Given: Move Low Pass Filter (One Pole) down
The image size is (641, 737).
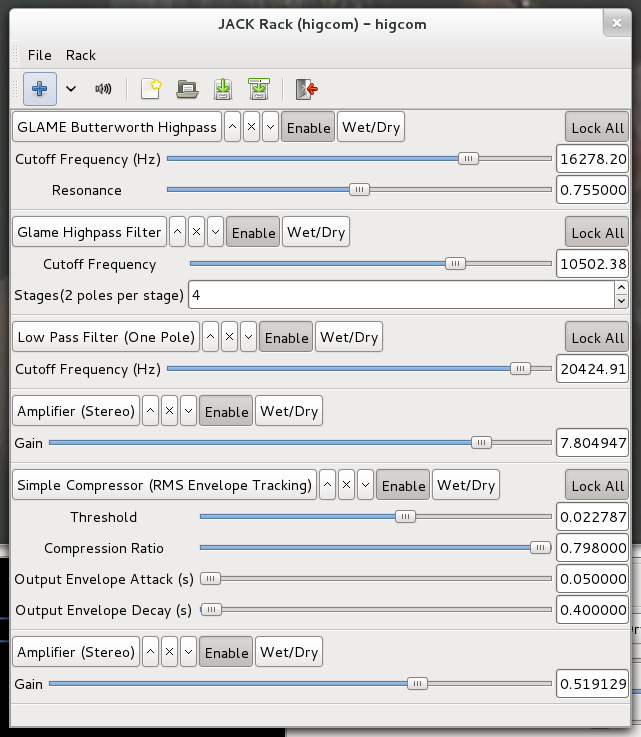Looking at the screenshot, I should point(248,337).
